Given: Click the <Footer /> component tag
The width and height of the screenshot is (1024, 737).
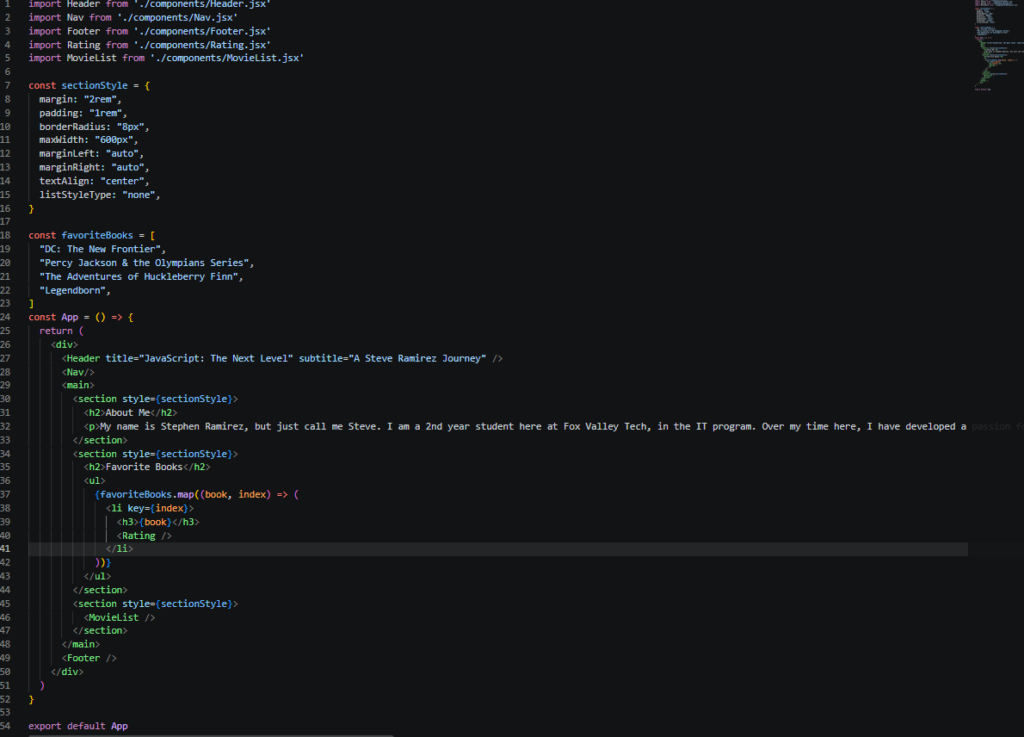Looking at the screenshot, I should point(89,658).
